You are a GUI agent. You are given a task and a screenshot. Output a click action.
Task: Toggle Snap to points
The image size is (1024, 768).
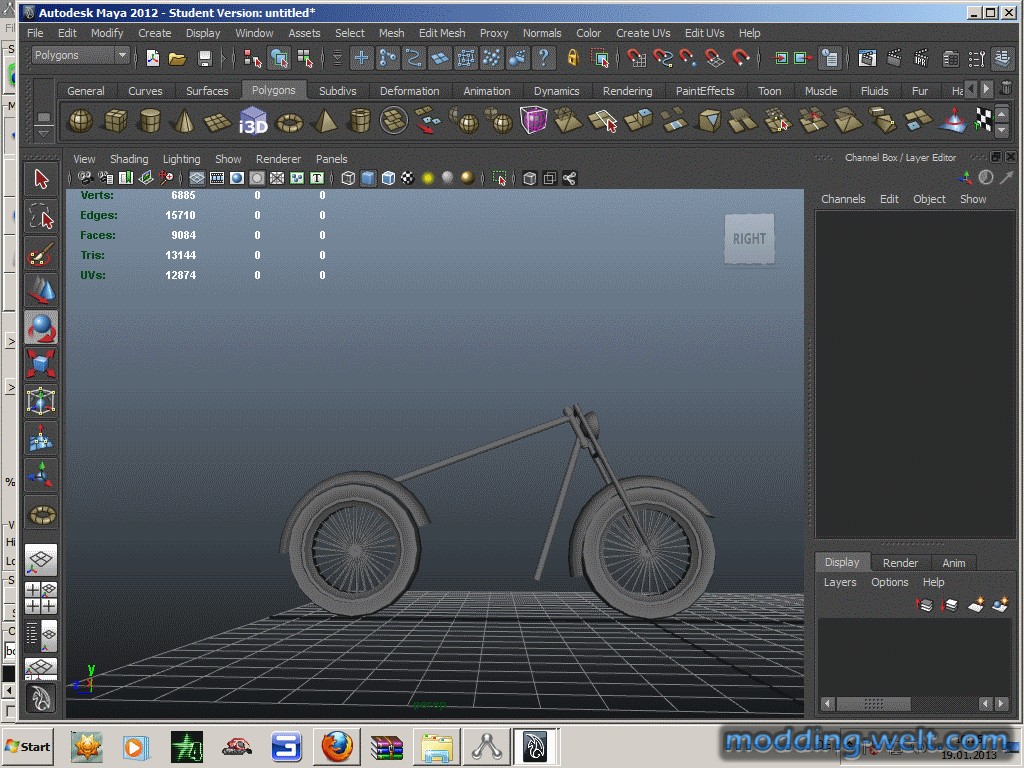pyautogui.click(x=688, y=58)
